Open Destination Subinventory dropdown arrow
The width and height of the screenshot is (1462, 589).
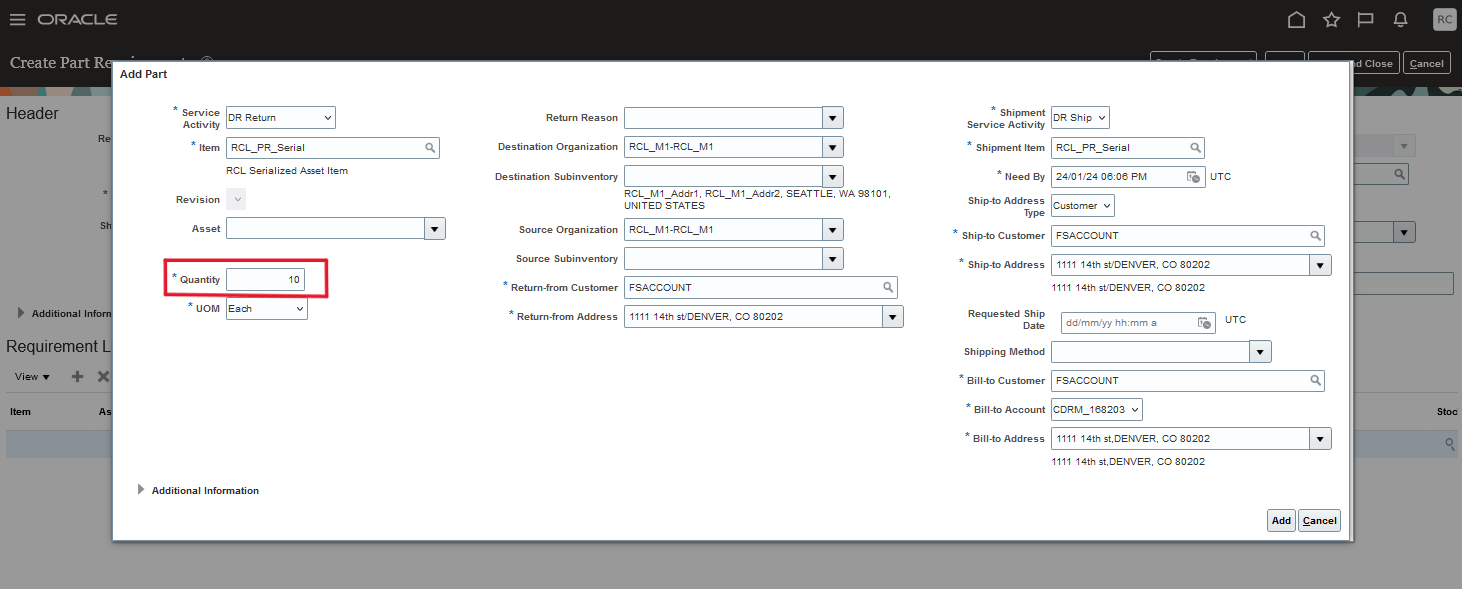coord(833,177)
